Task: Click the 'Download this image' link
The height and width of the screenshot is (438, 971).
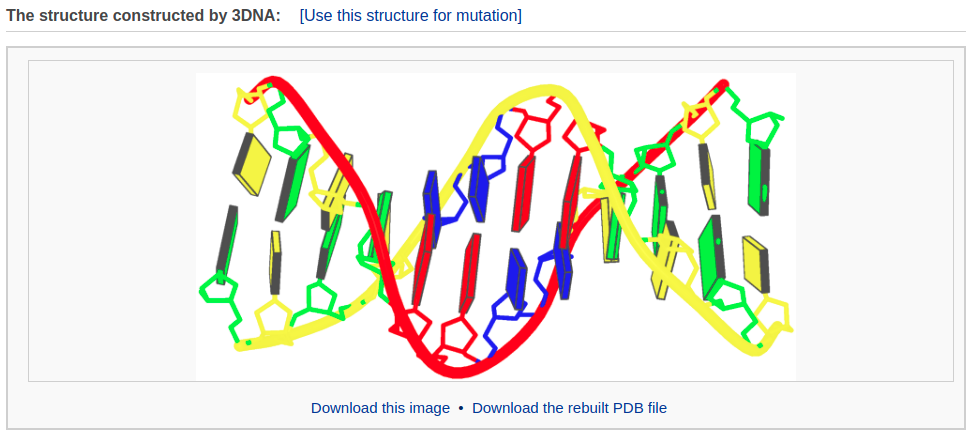Action: pos(380,408)
